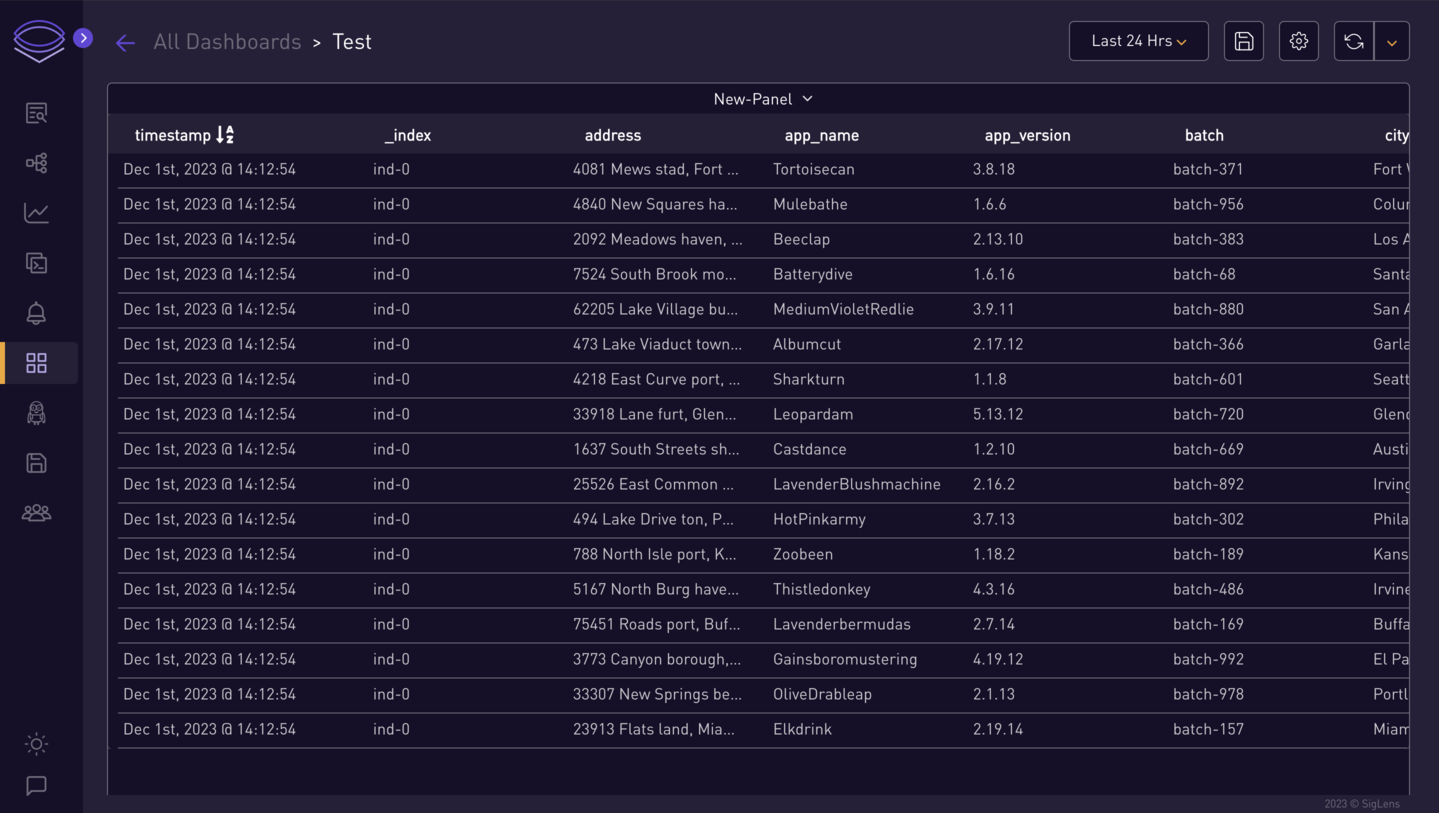Select the LavenderBlushmachine cell
The height and width of the screenshot is (813, 1439).
pyautogui.click(x=857, y=484)
